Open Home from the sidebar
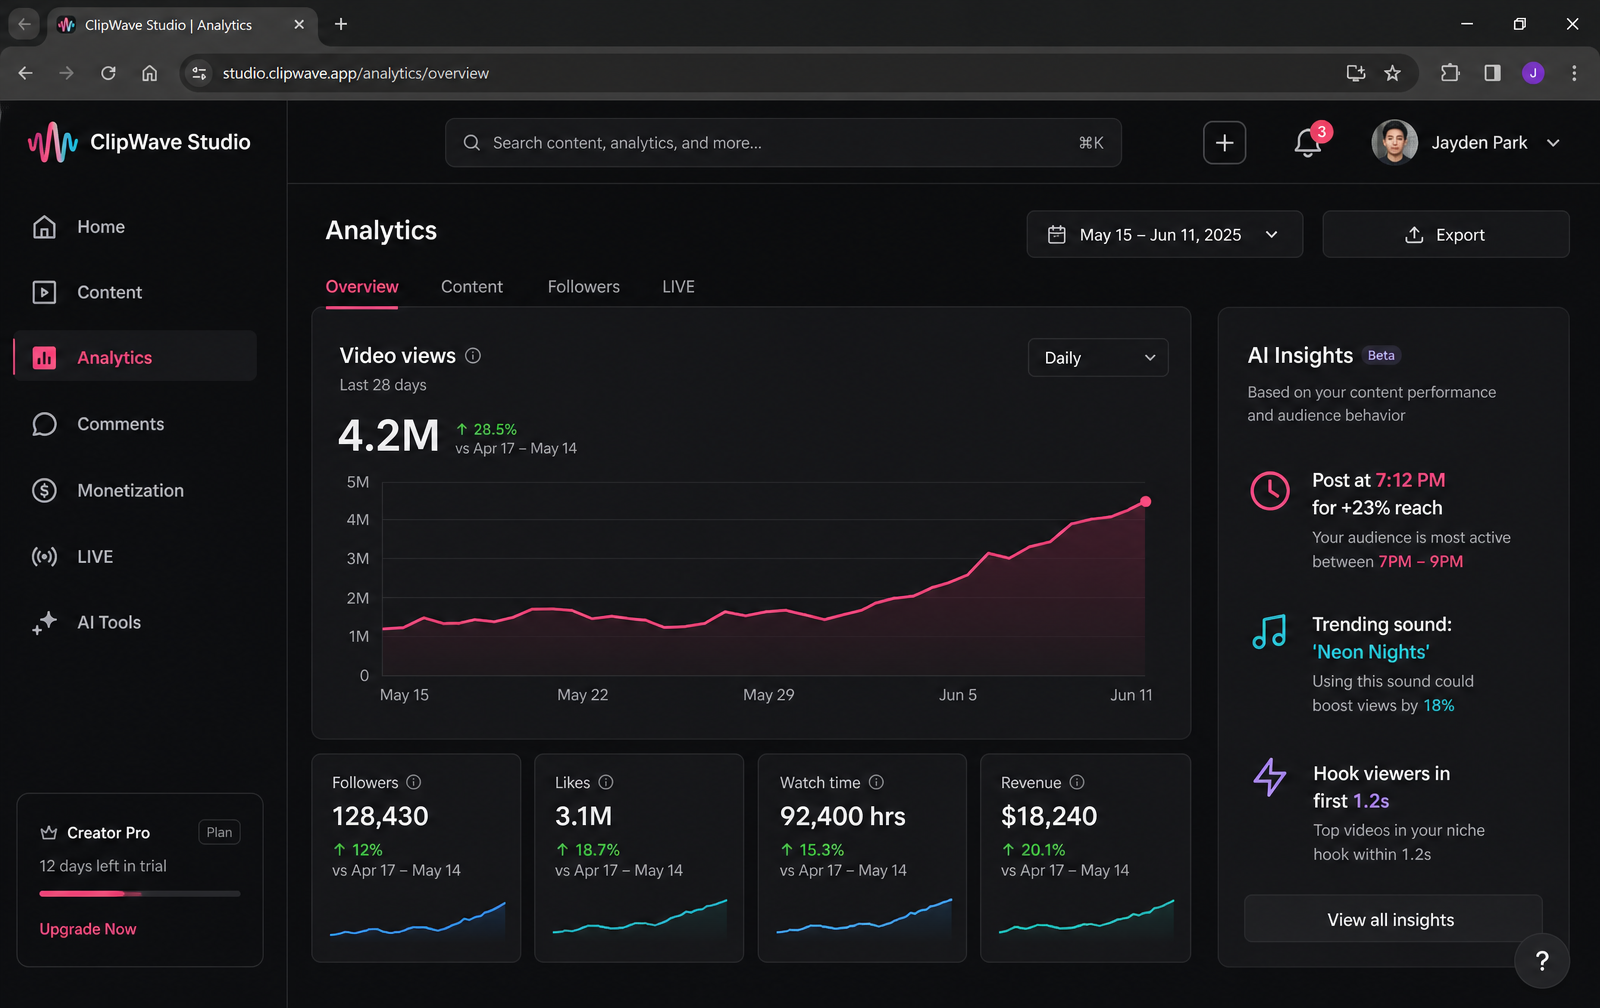 [x=78, y=227]
